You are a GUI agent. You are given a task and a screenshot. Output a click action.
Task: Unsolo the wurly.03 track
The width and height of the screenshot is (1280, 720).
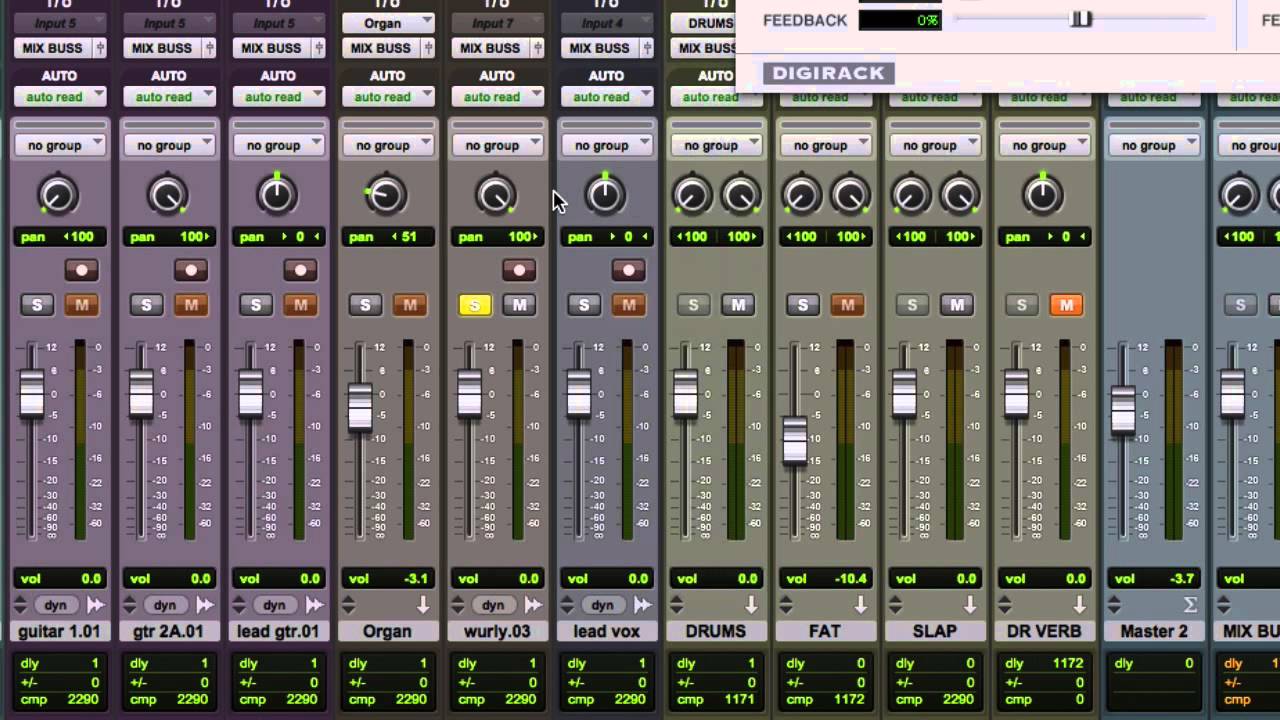coord(475,305)
